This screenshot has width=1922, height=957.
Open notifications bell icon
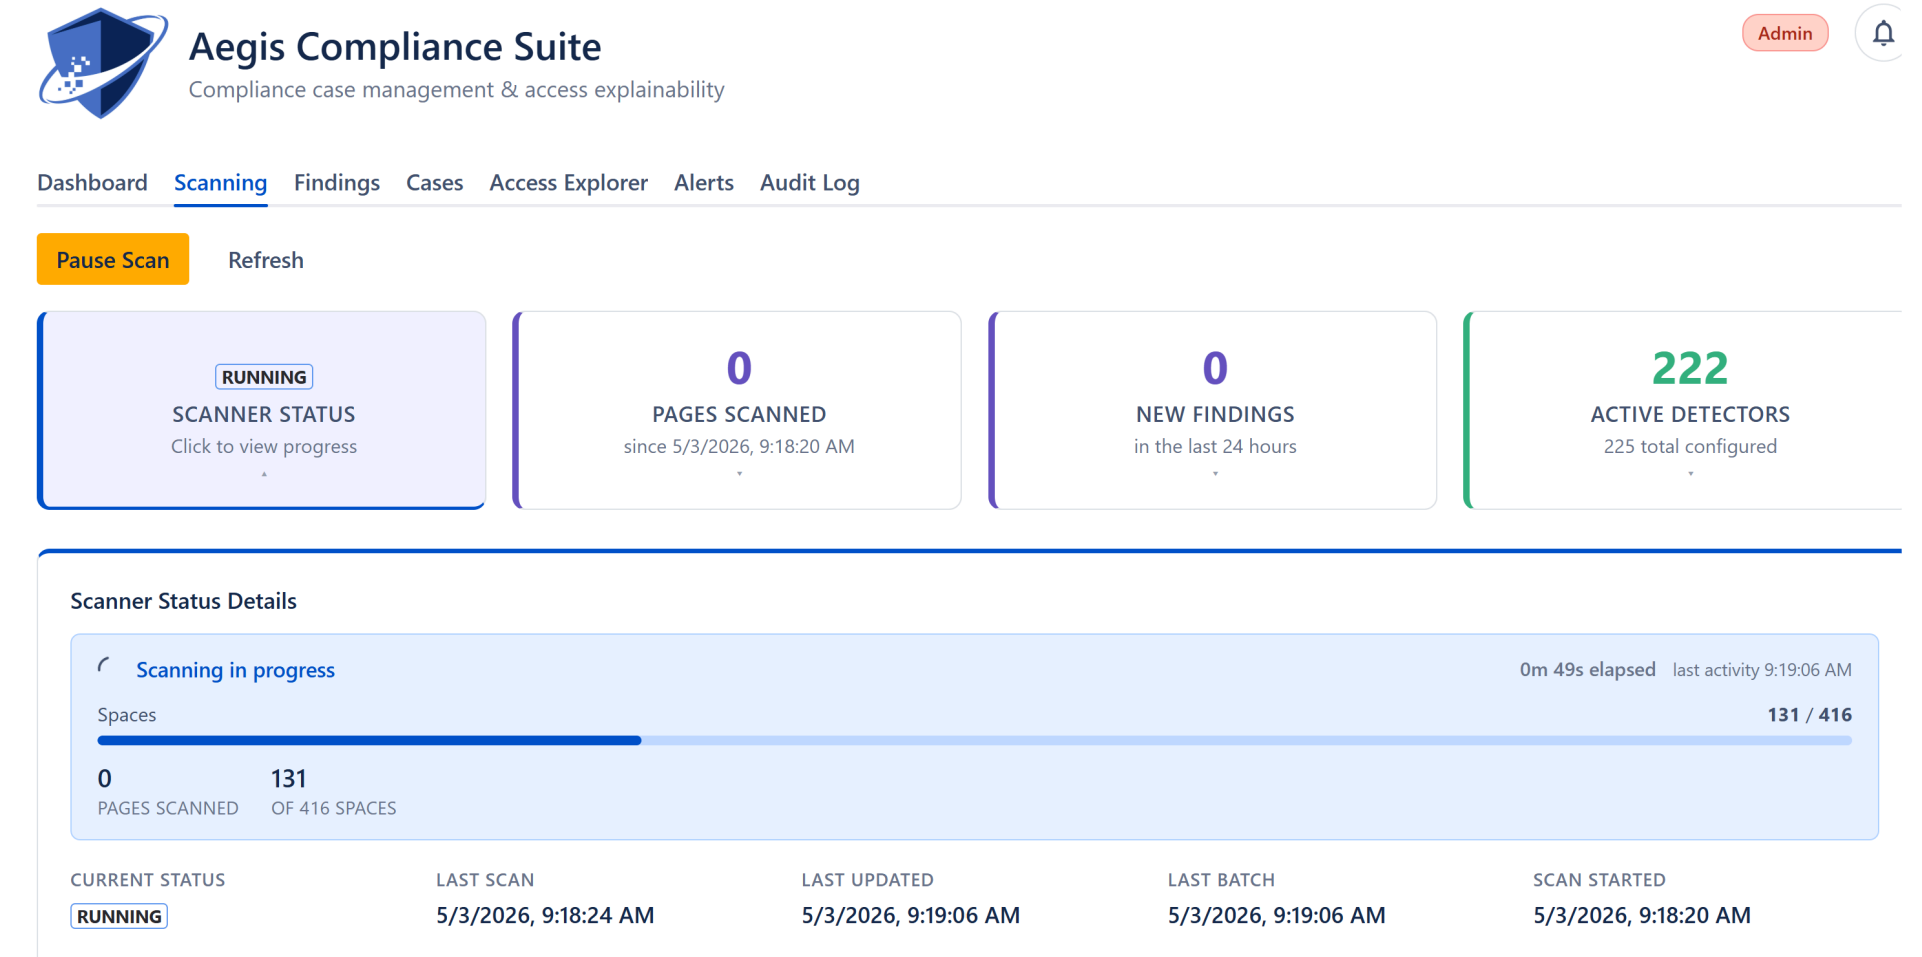pyautogui.click(x=1883, y=33)
